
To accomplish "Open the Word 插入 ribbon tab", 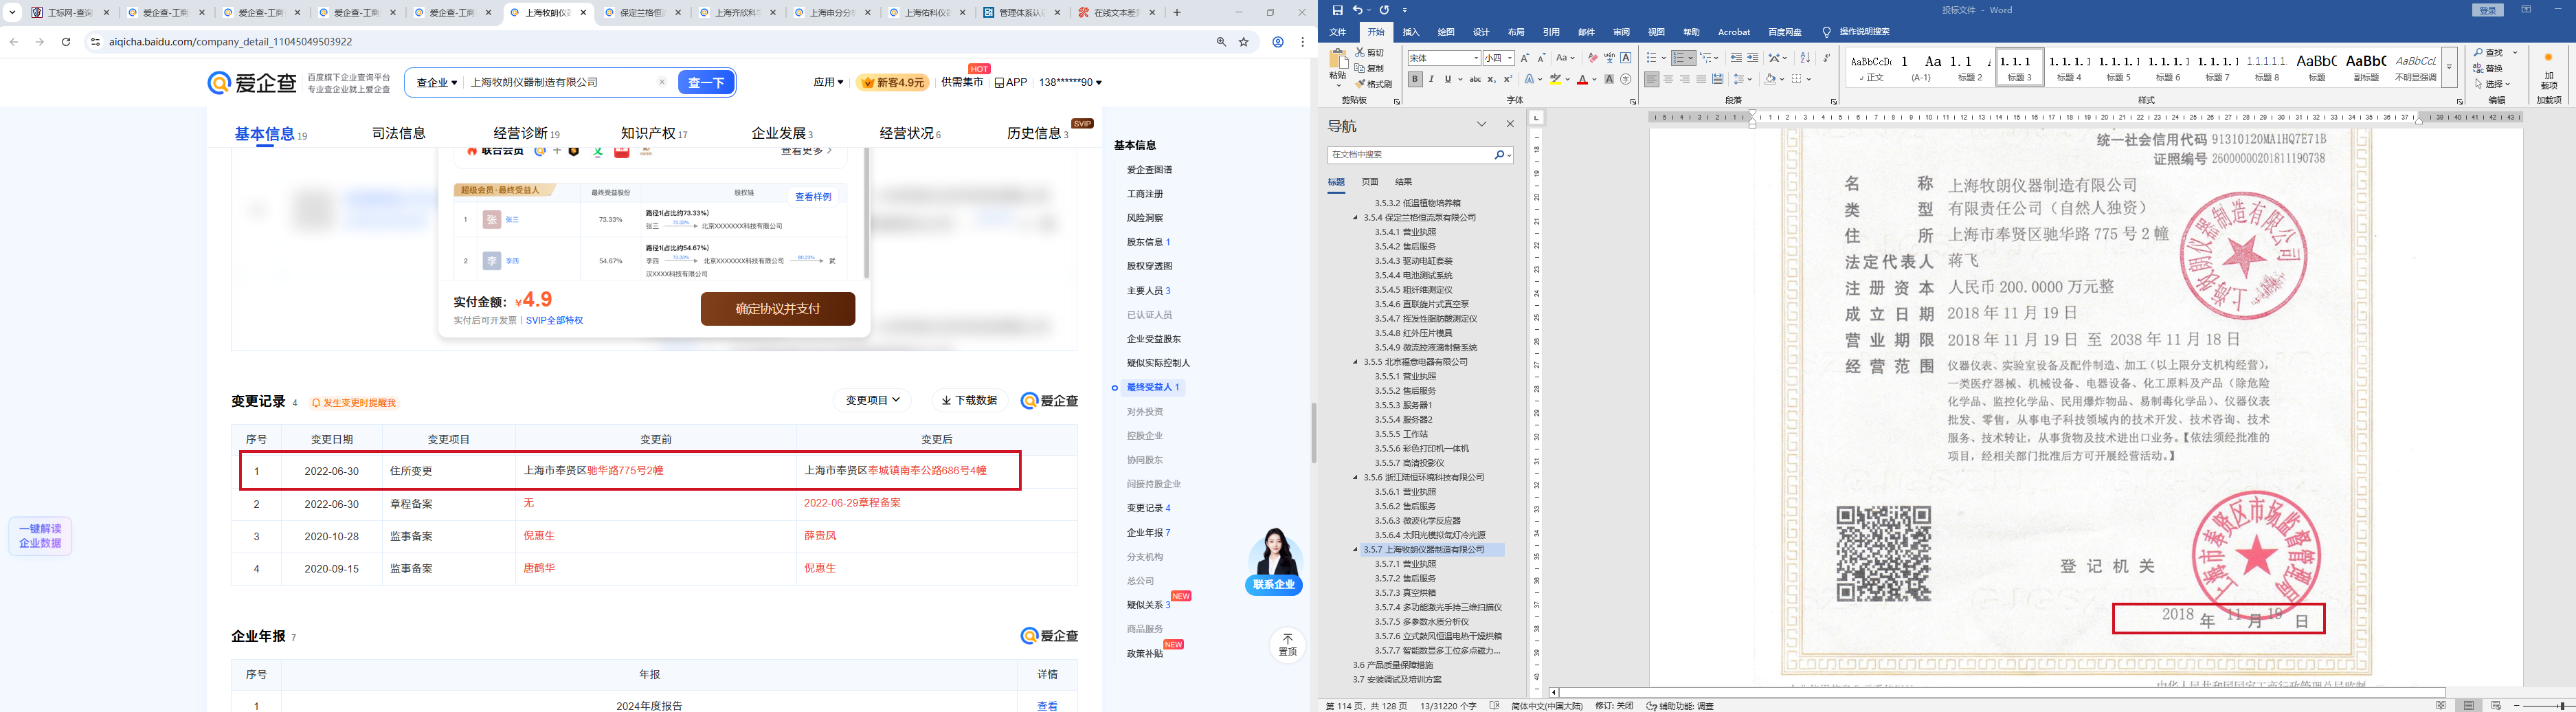I will coord(1411,32).
